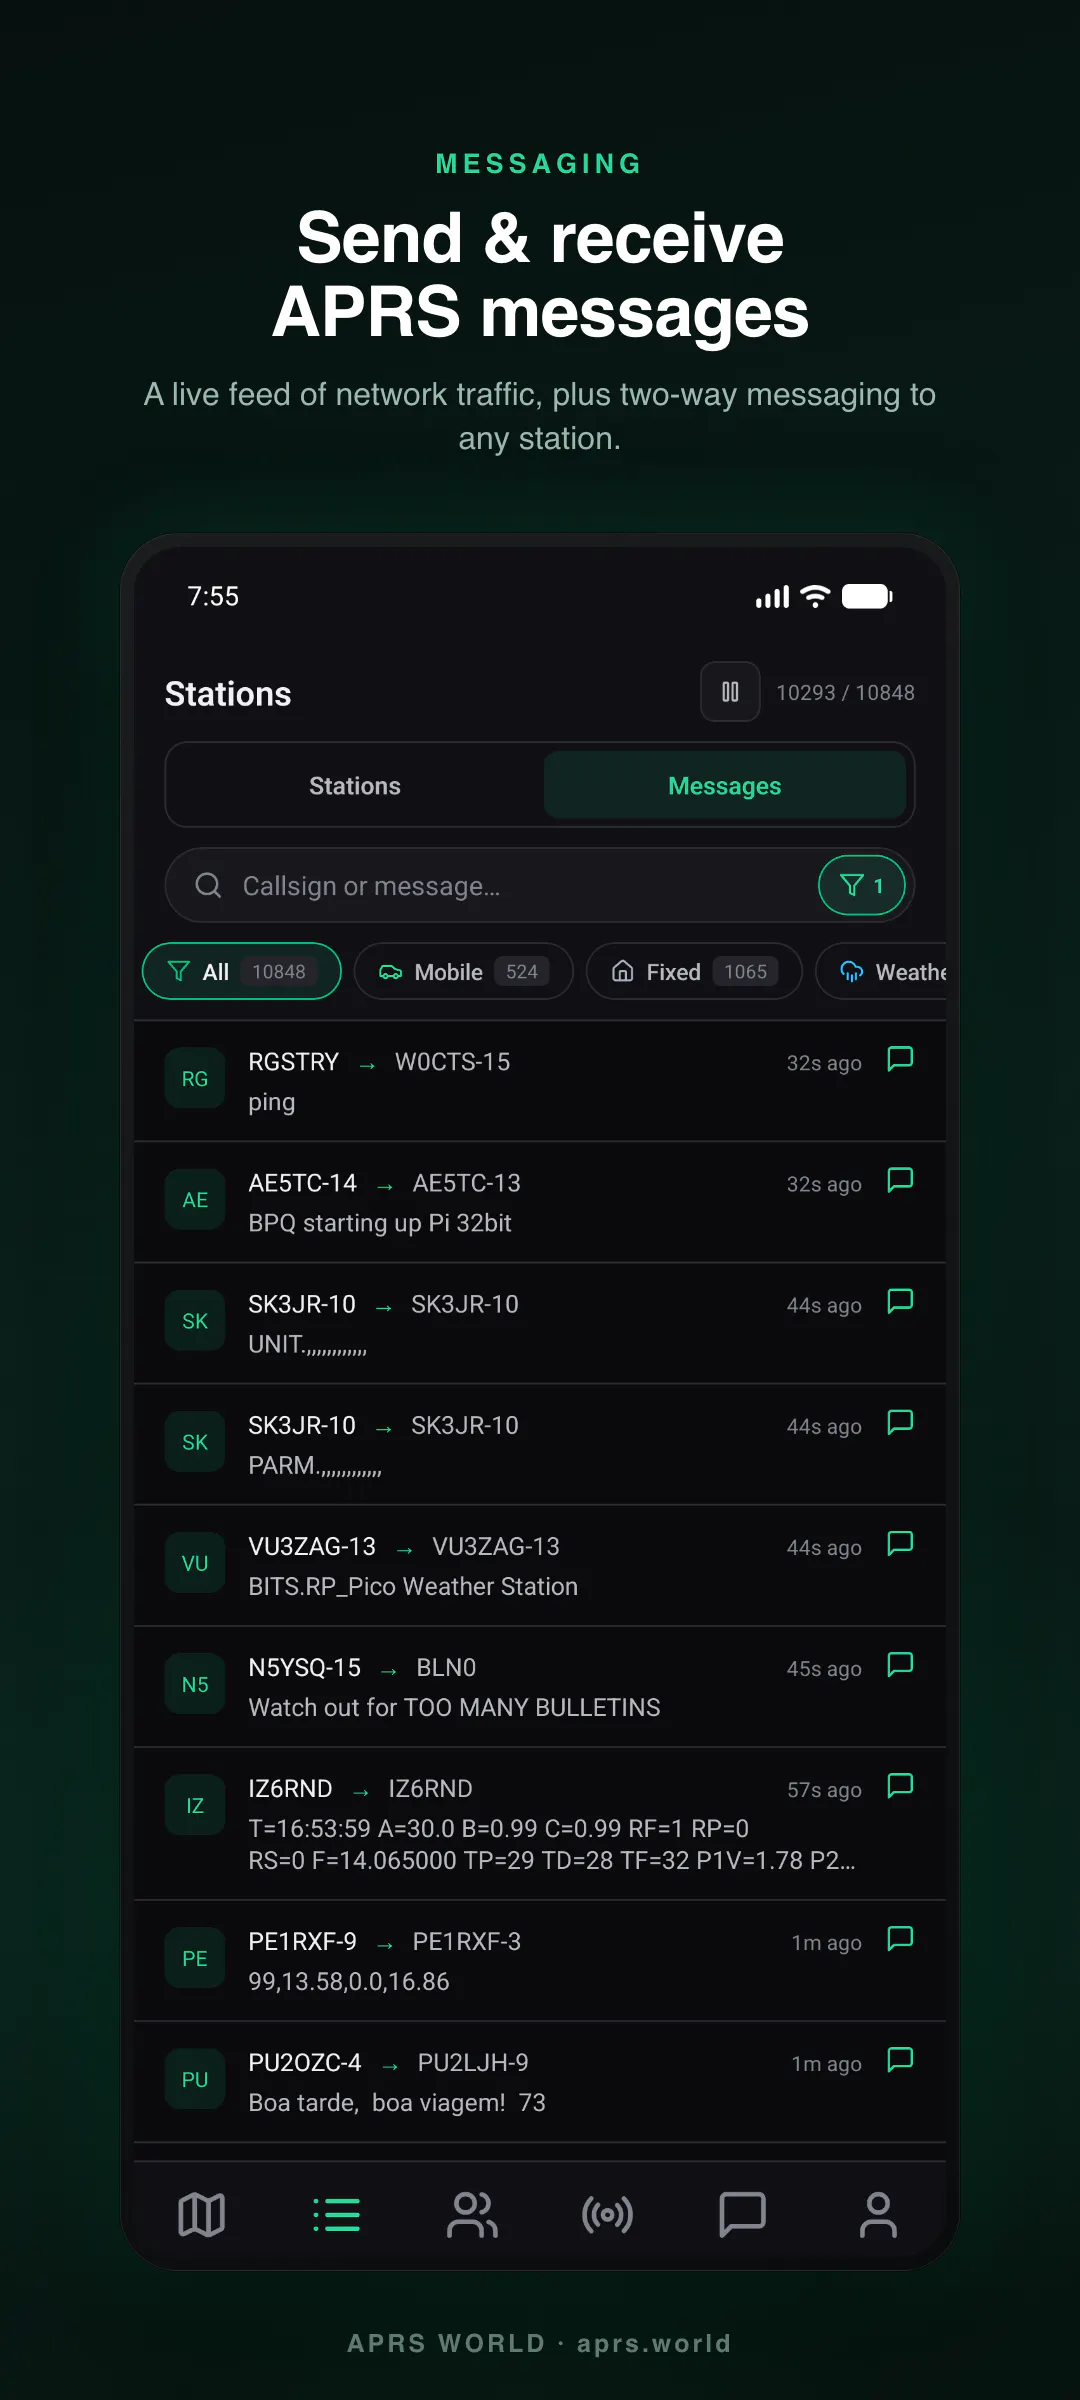Select destination PU2LJH-9
Screen dimensions: 1080x2400
coord(473,2062)
